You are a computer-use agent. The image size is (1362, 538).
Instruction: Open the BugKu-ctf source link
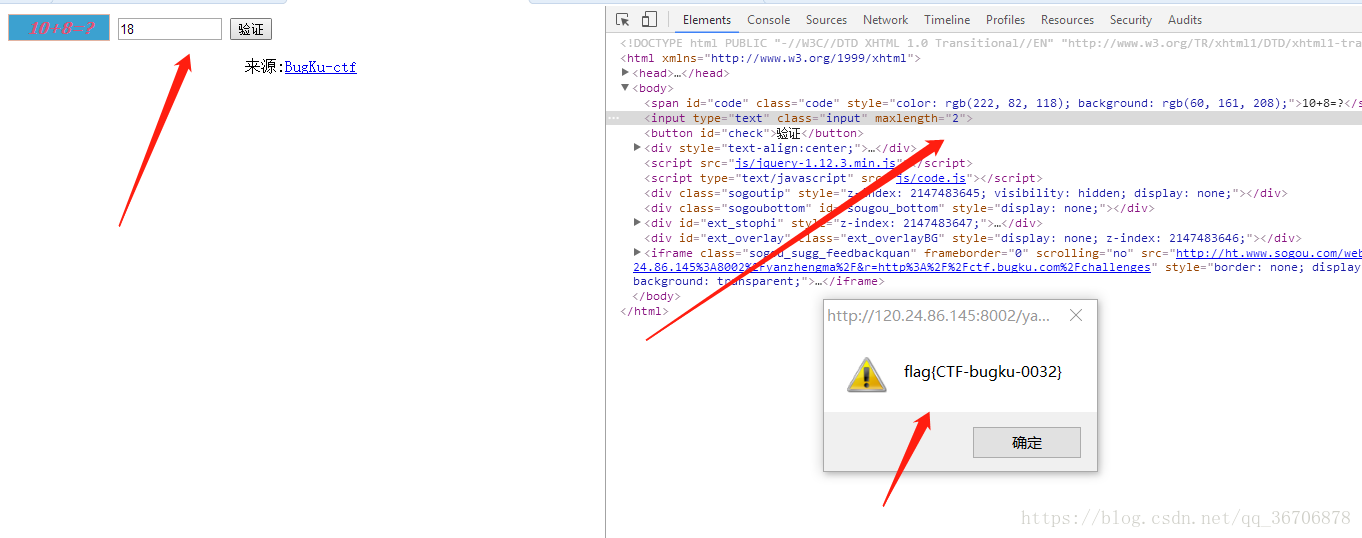[320, 67]
